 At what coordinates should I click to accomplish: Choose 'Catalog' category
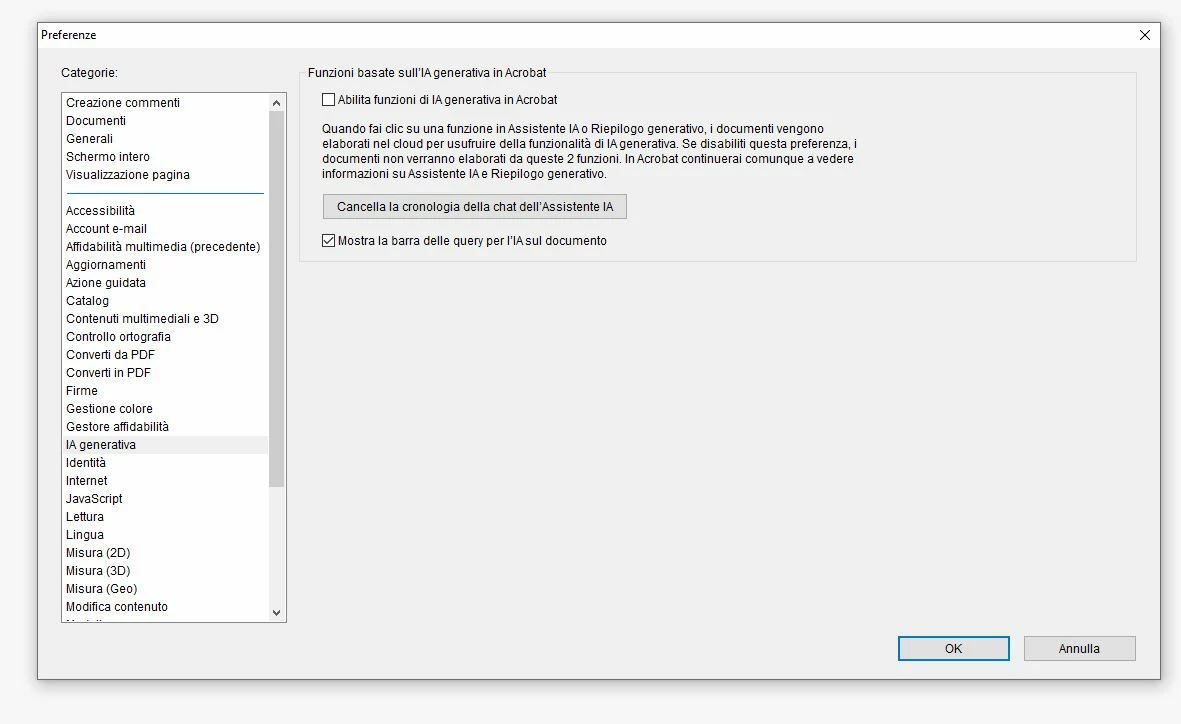[x=87, y=301]
